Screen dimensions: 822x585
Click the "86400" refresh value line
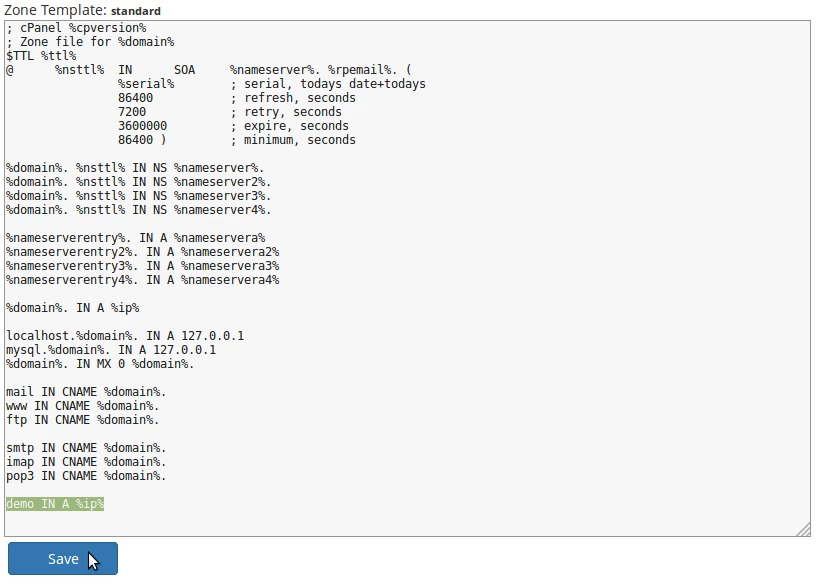pos(136,98)
